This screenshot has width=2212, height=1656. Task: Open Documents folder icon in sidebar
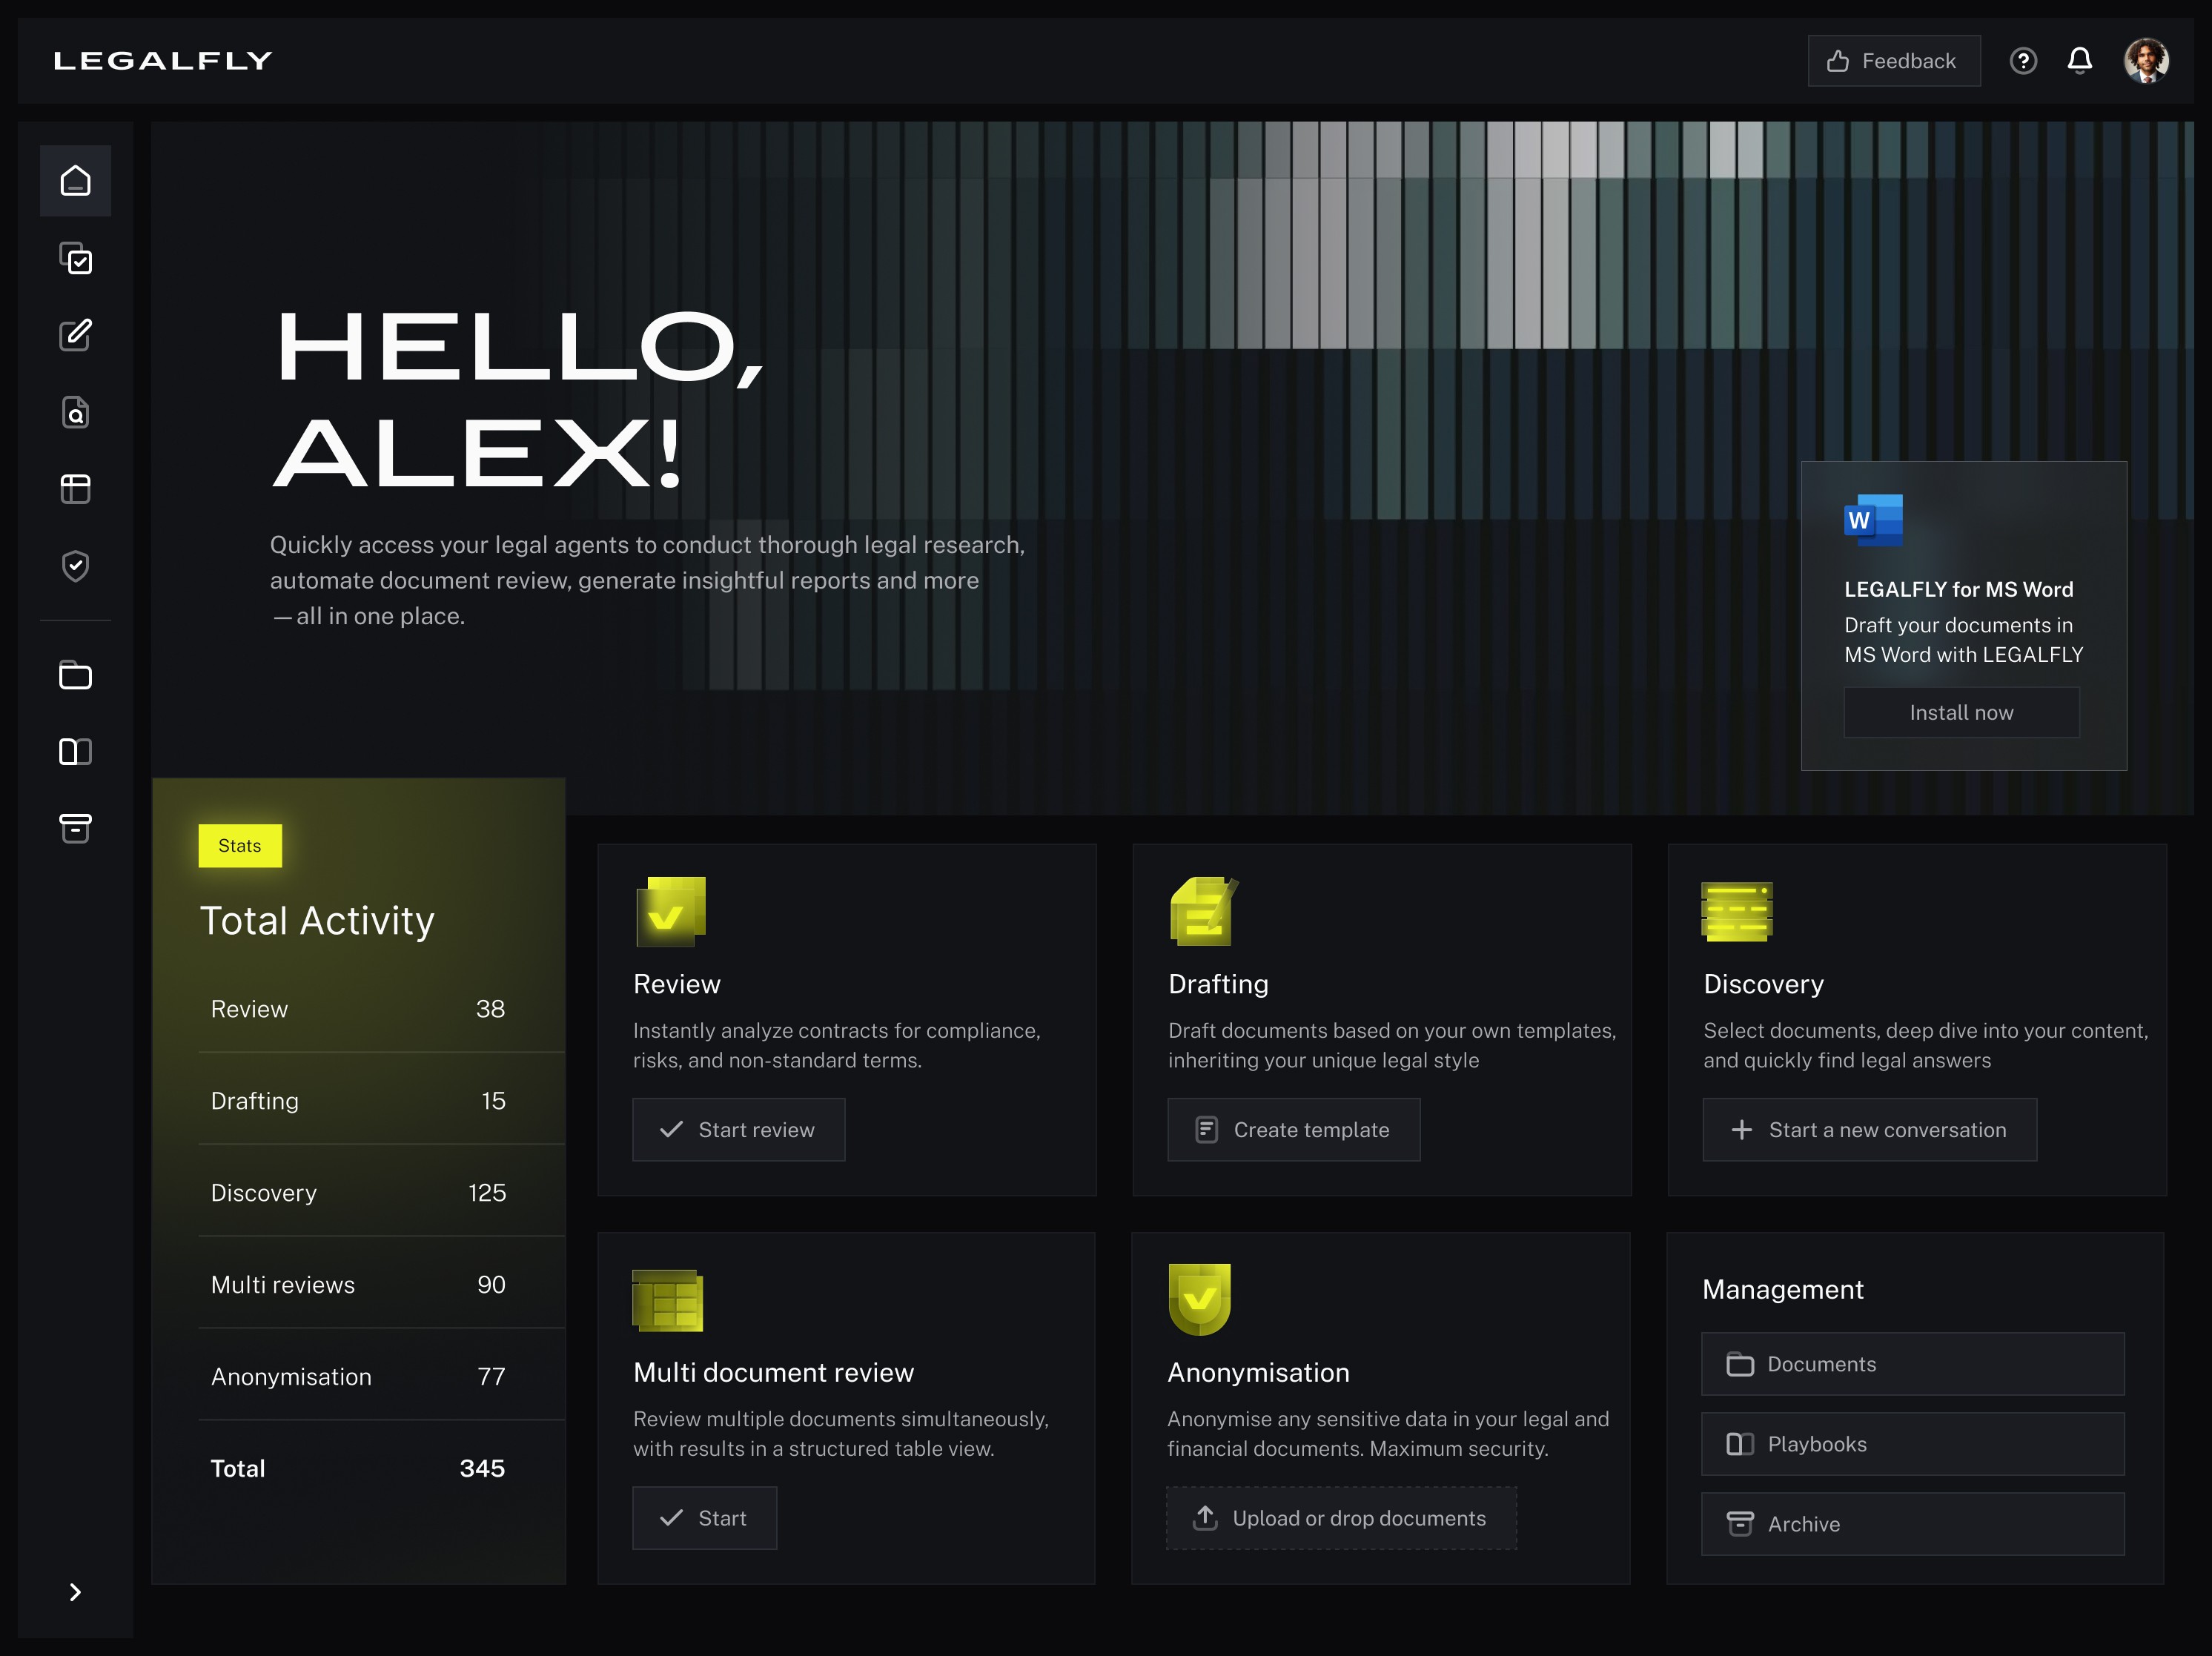pos(75,676)
